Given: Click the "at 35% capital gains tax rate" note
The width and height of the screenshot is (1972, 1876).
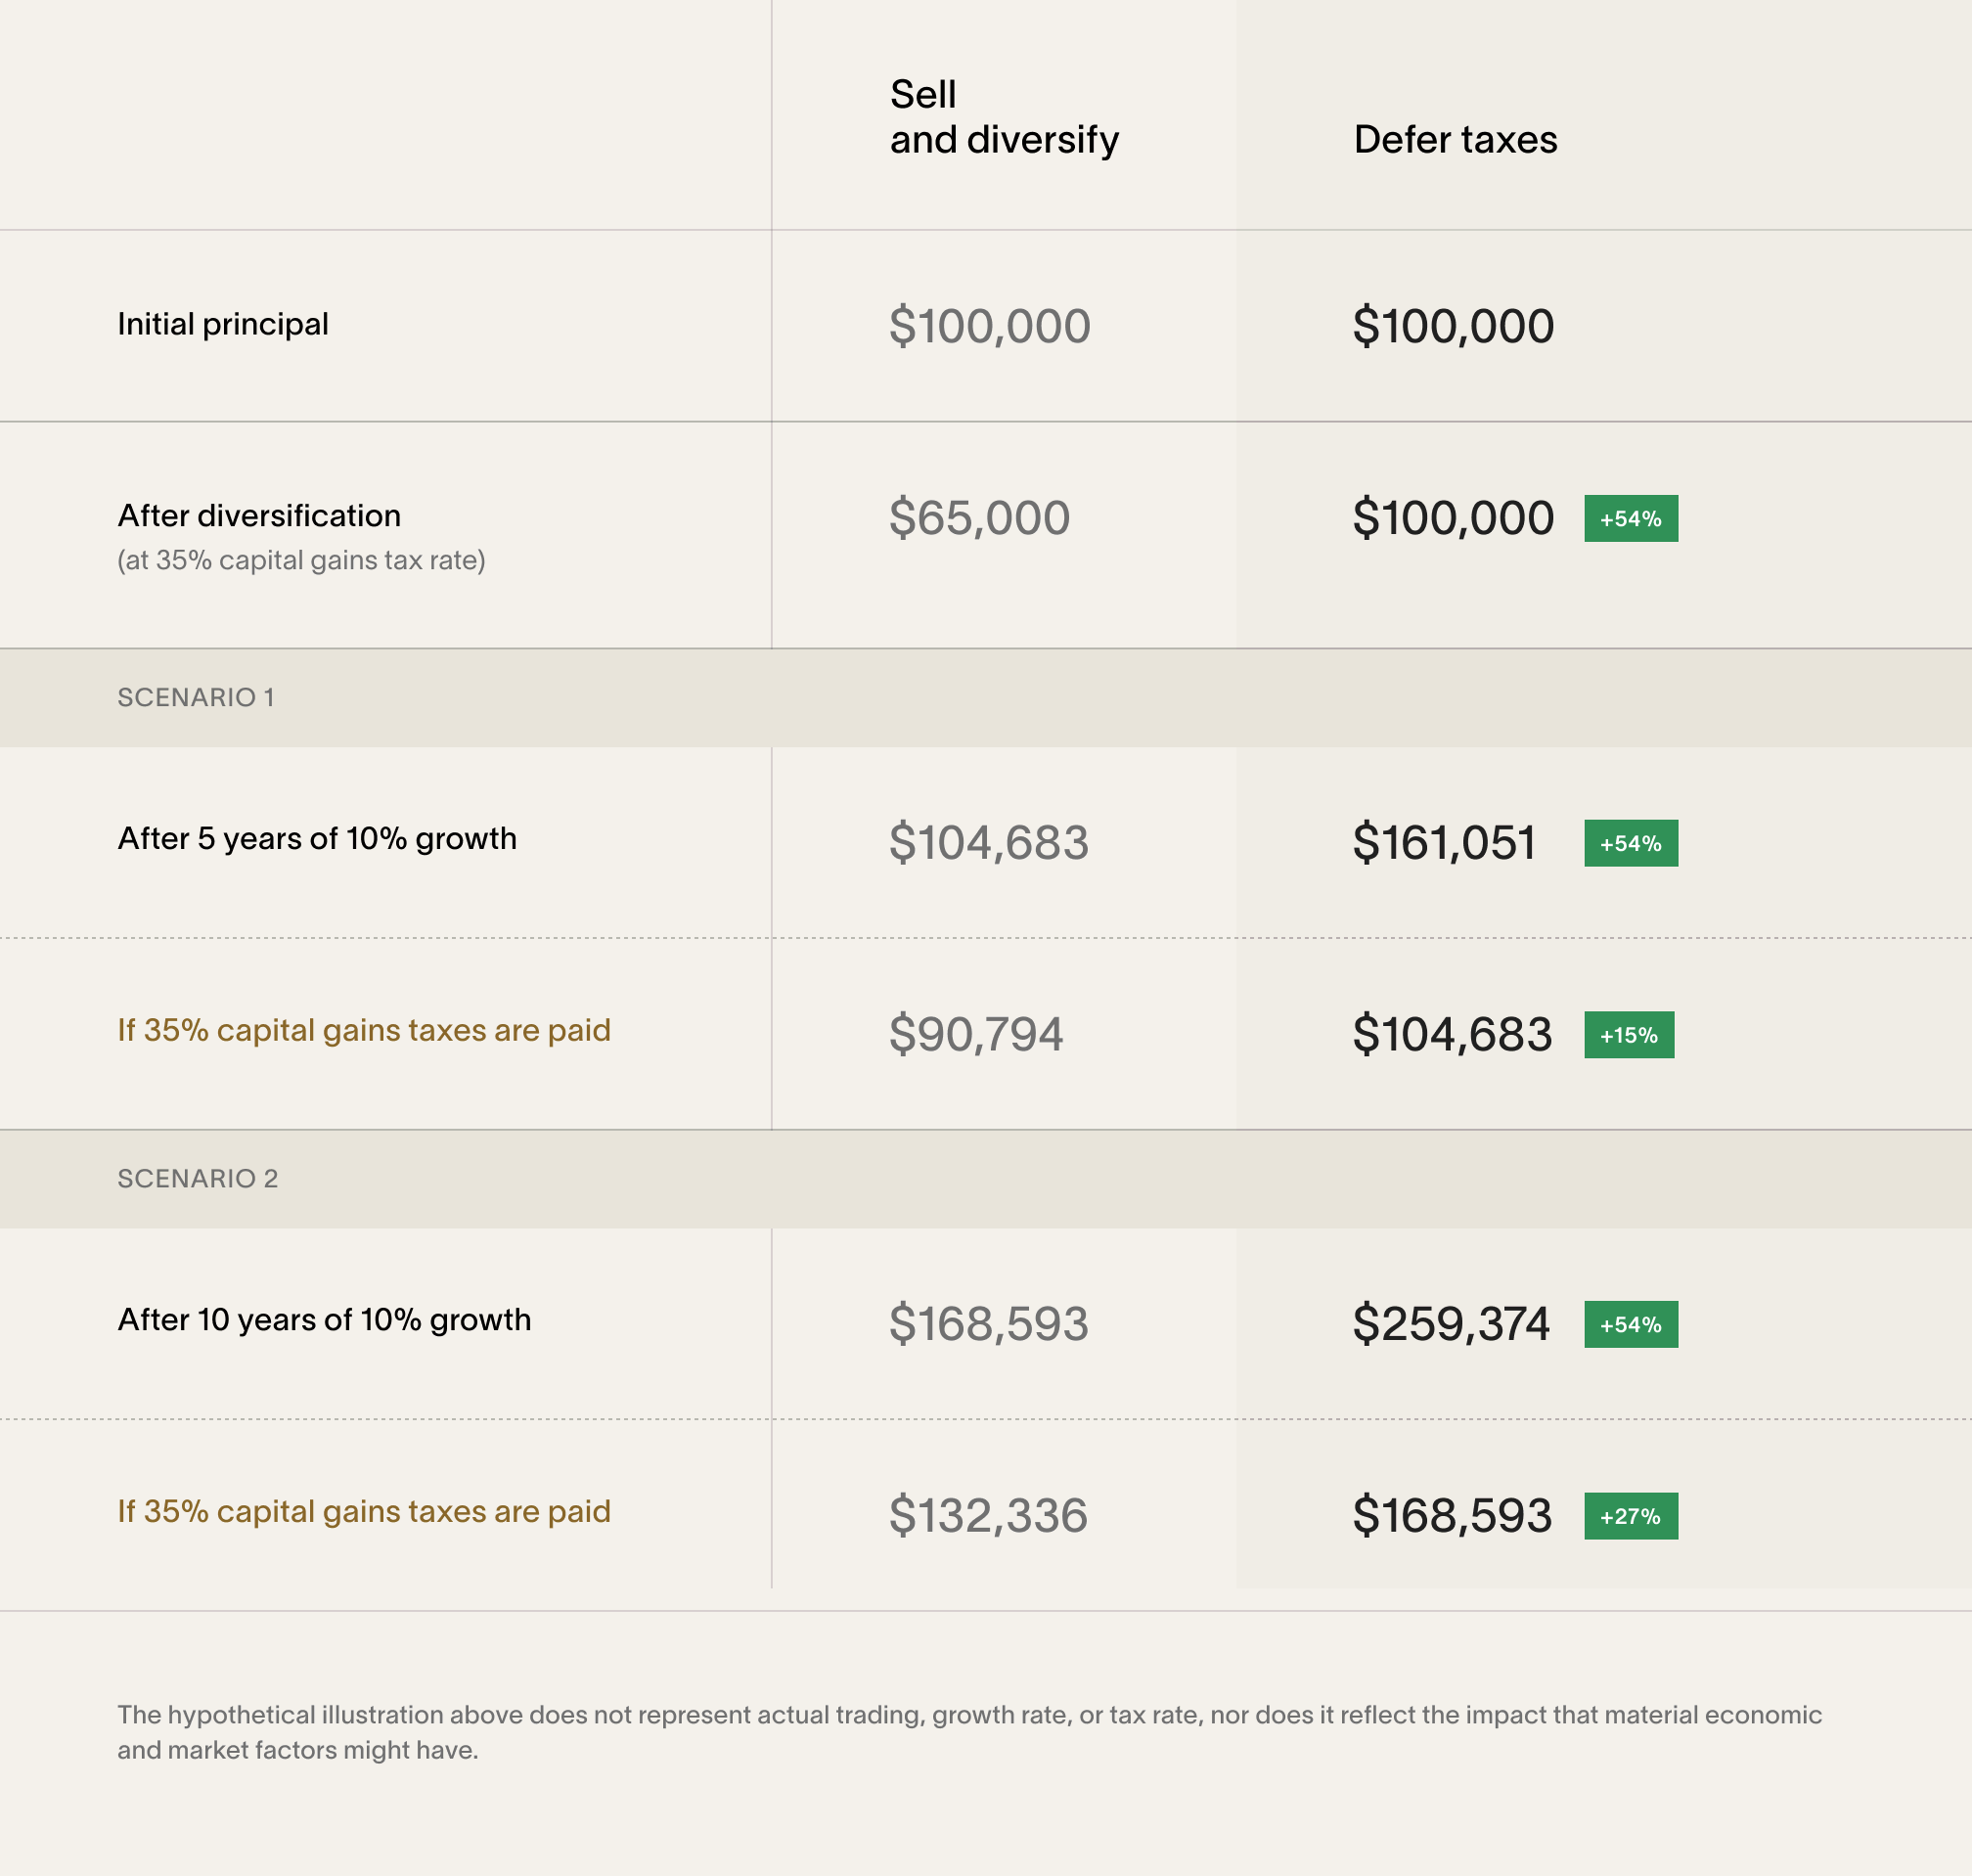Looking at the screenshot, I should 301,560.
